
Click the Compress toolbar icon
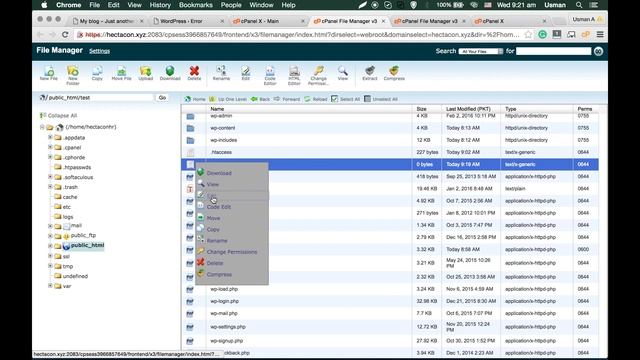tap(394, 73)
